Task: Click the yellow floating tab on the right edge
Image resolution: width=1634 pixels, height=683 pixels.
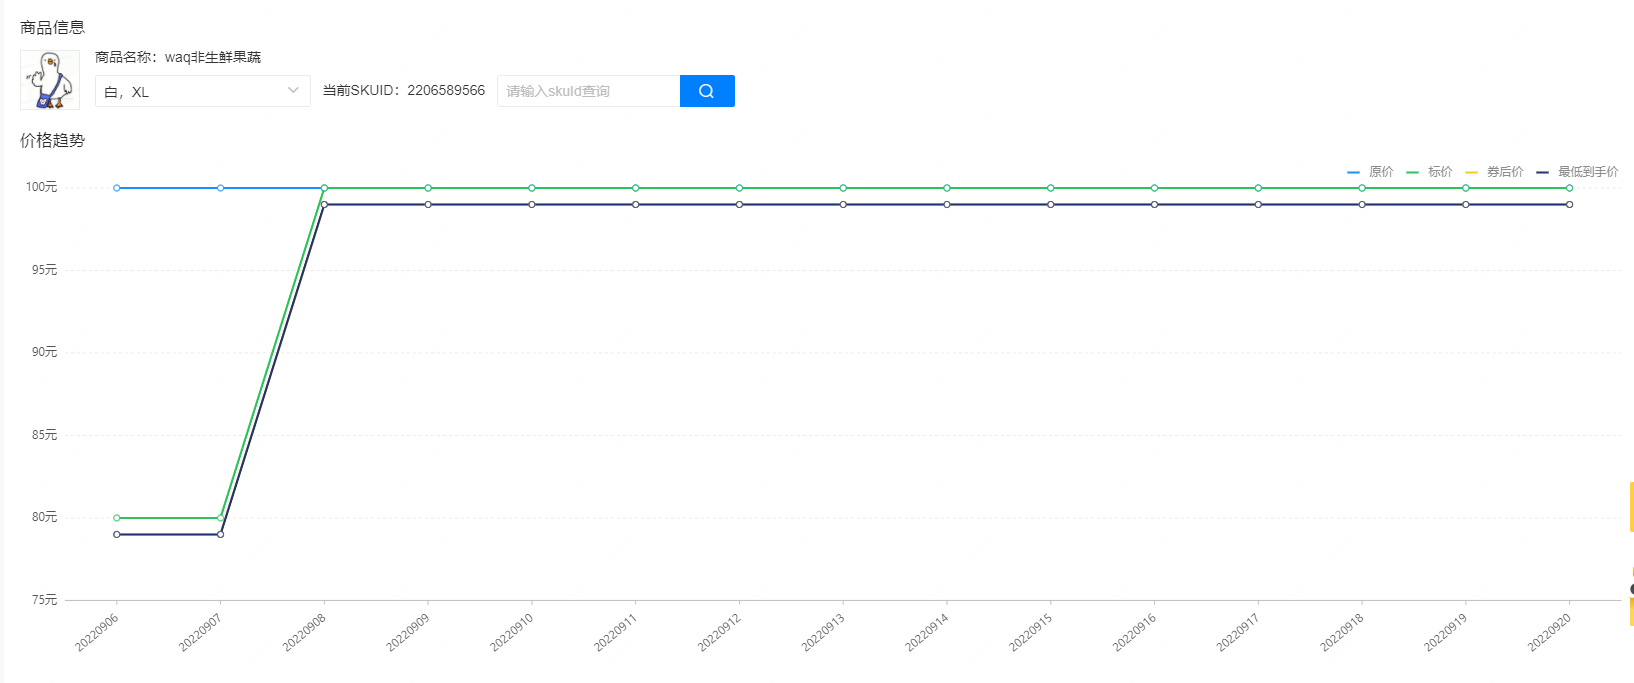Action: [1630, 507]
